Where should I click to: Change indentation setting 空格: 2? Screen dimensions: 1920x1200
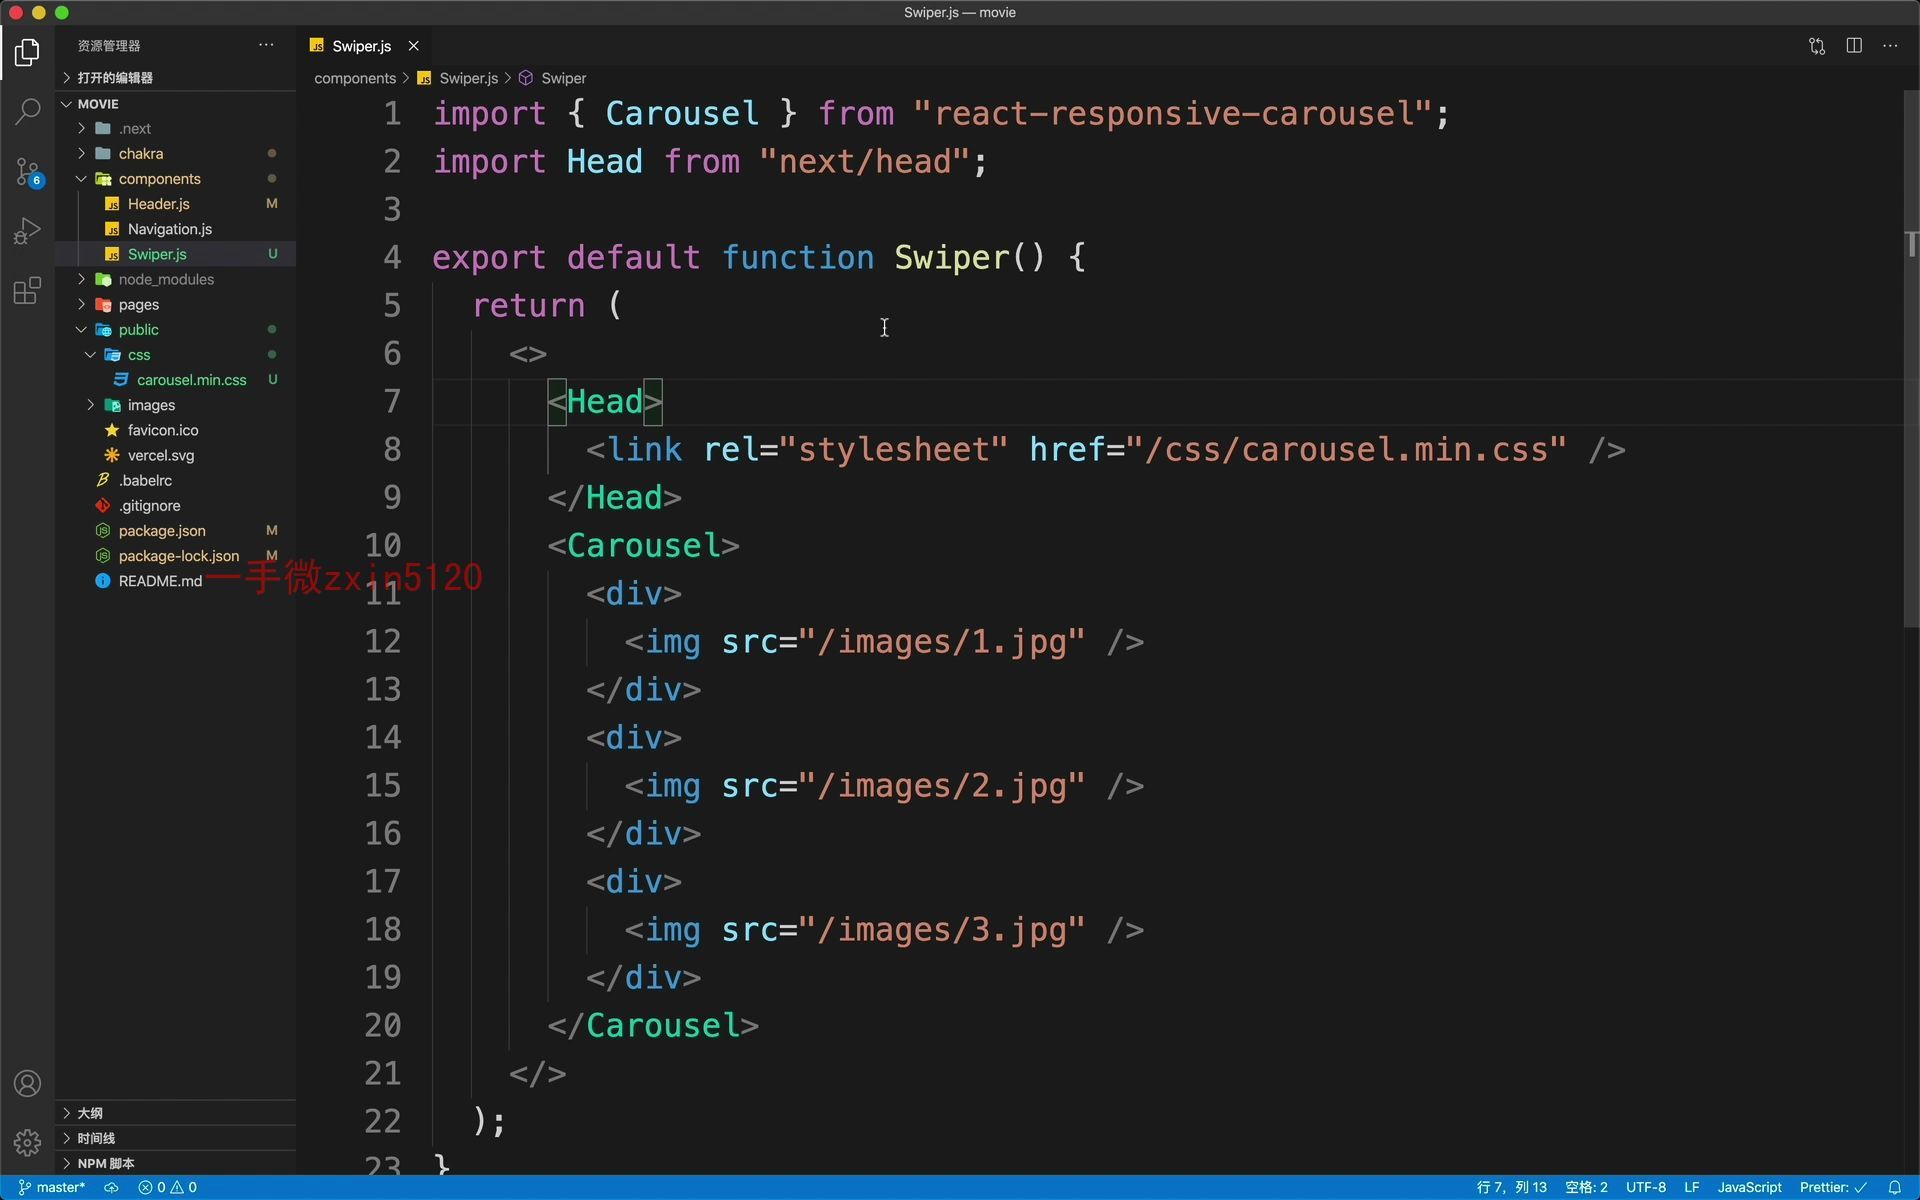[x=1586, y=1187]
